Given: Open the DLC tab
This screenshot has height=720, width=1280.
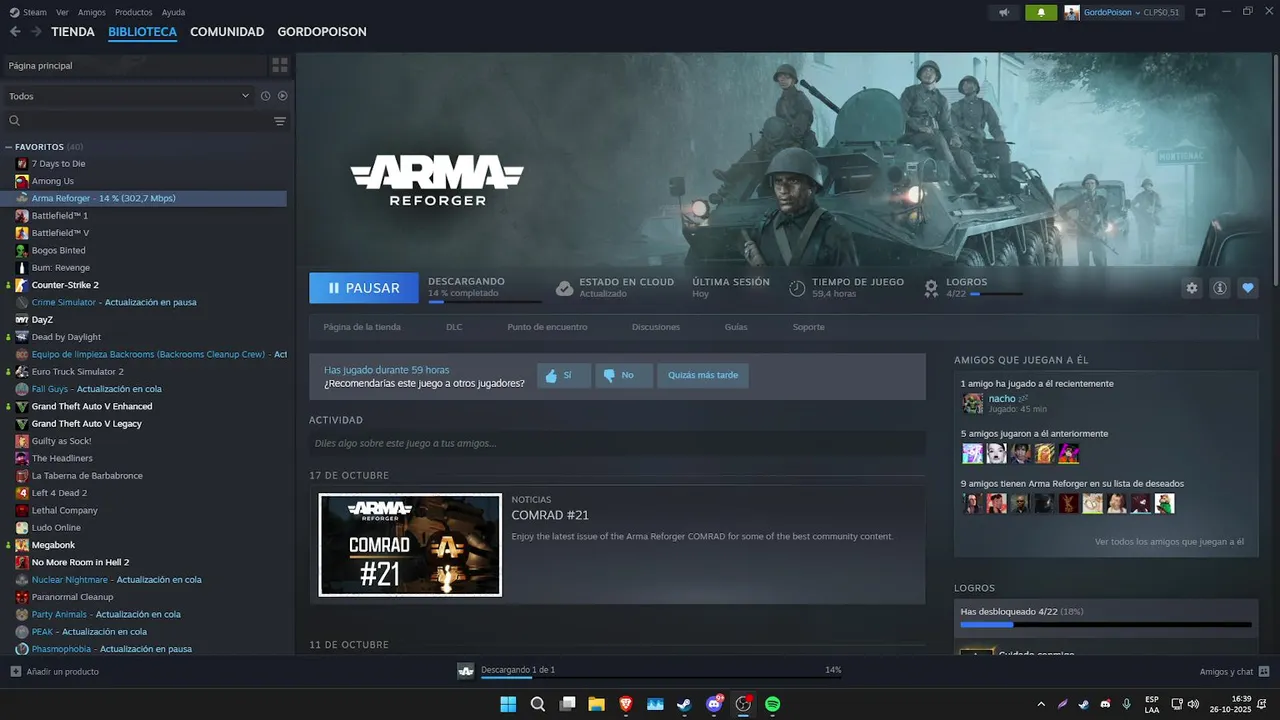Looking at the screenshot, I should pyautogui.click(x=454, y=327).
